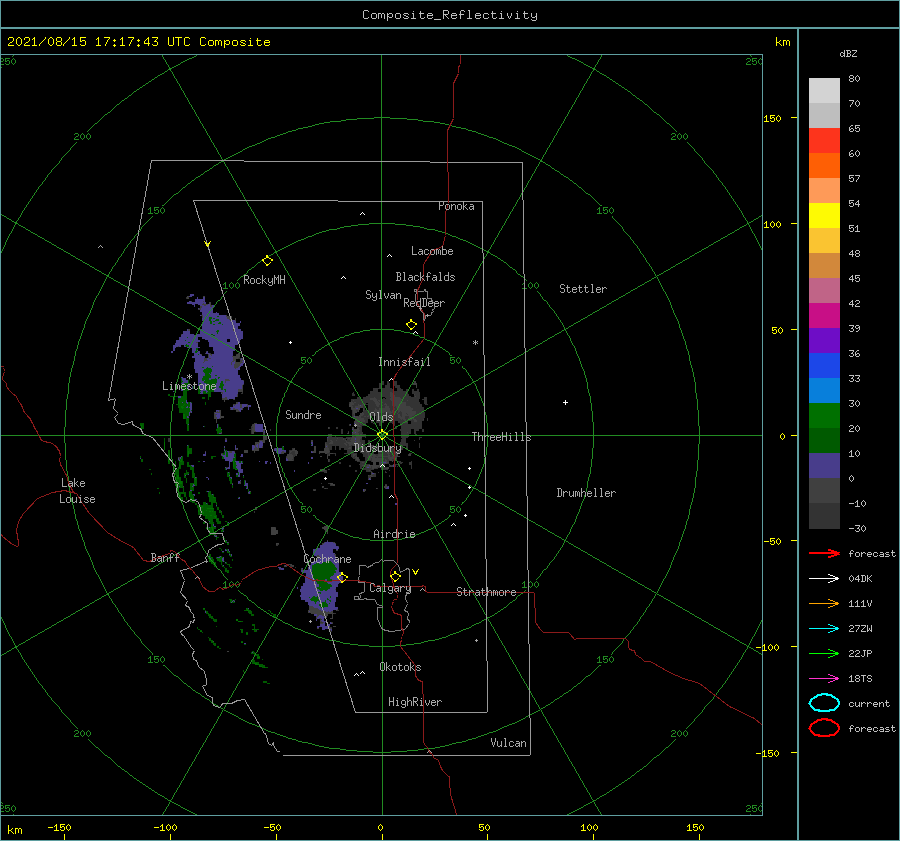Click the Vulcan label
This screenshot has height=841, width=900.
(509, 743)
